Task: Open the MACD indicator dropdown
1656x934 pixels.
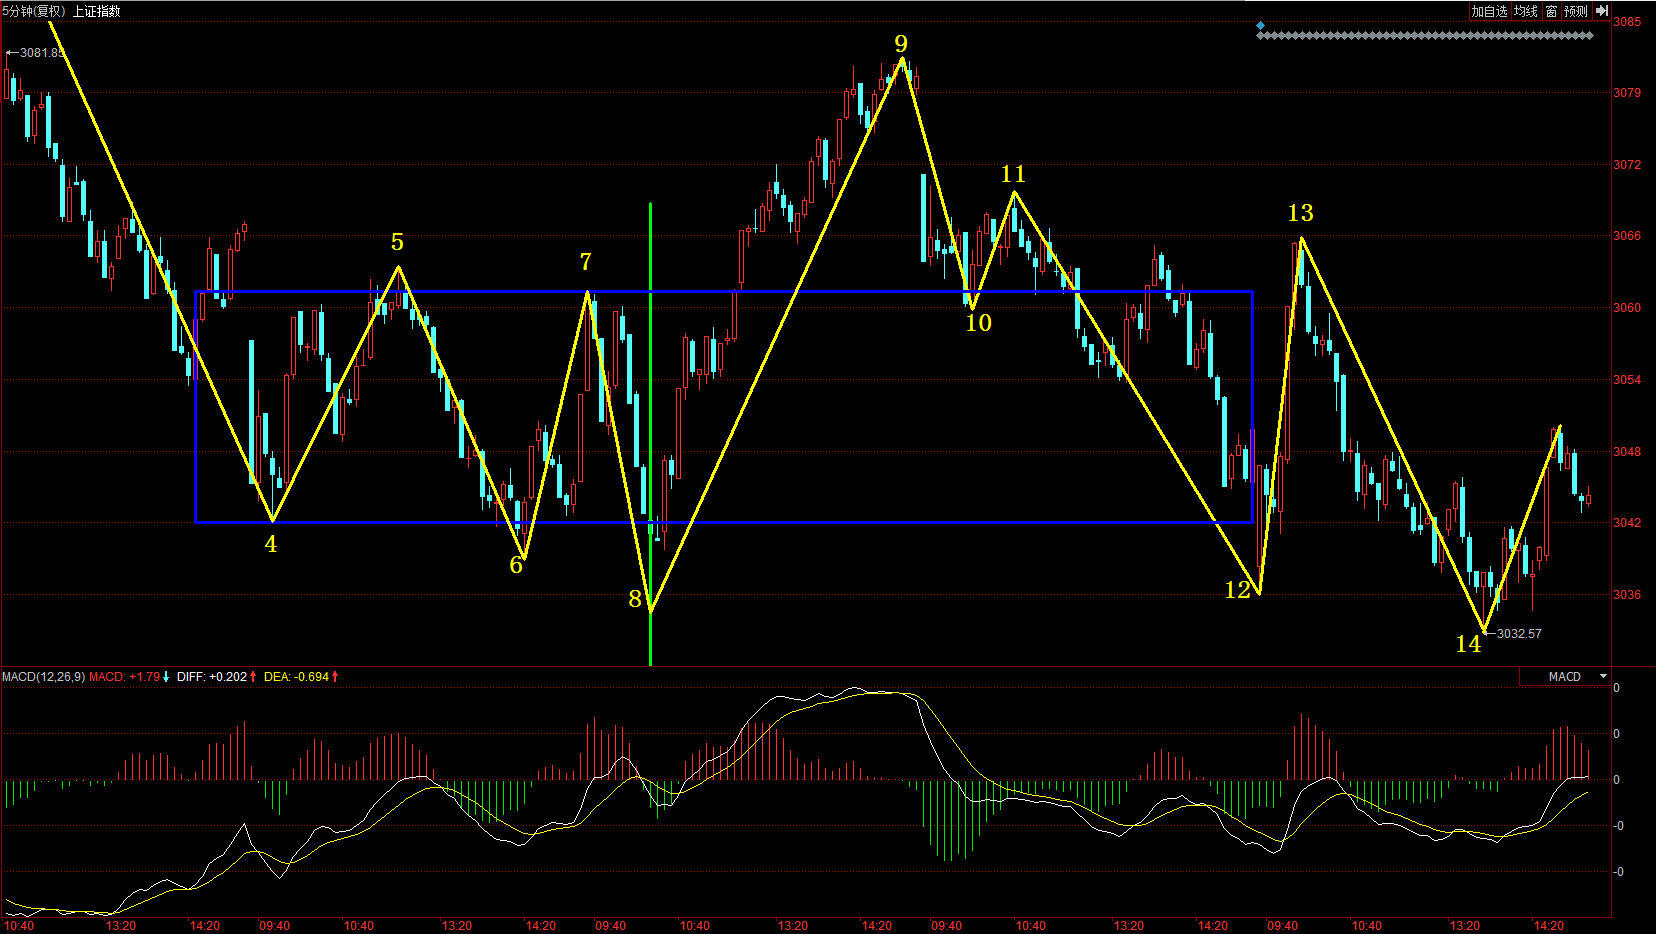Action: (1603, 677)
